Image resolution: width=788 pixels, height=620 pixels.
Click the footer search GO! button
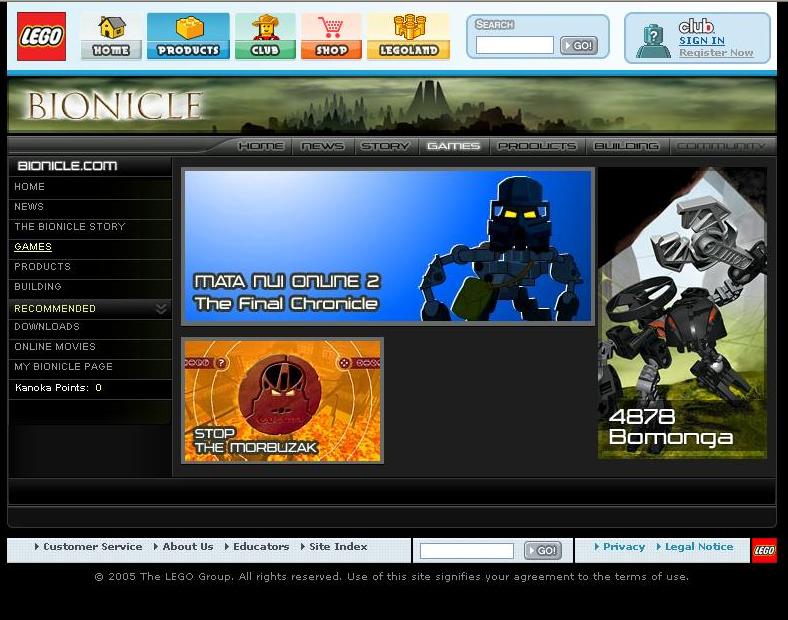[542, 551]
